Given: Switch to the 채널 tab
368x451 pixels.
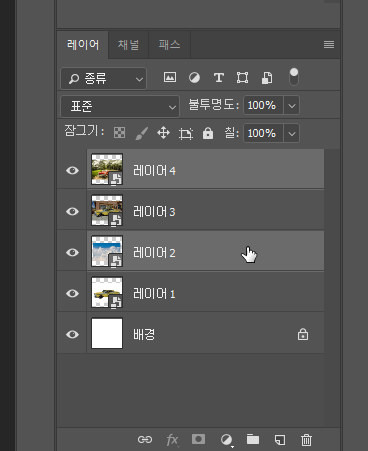Looking at the screenshot, I should [x=128, y=45].
